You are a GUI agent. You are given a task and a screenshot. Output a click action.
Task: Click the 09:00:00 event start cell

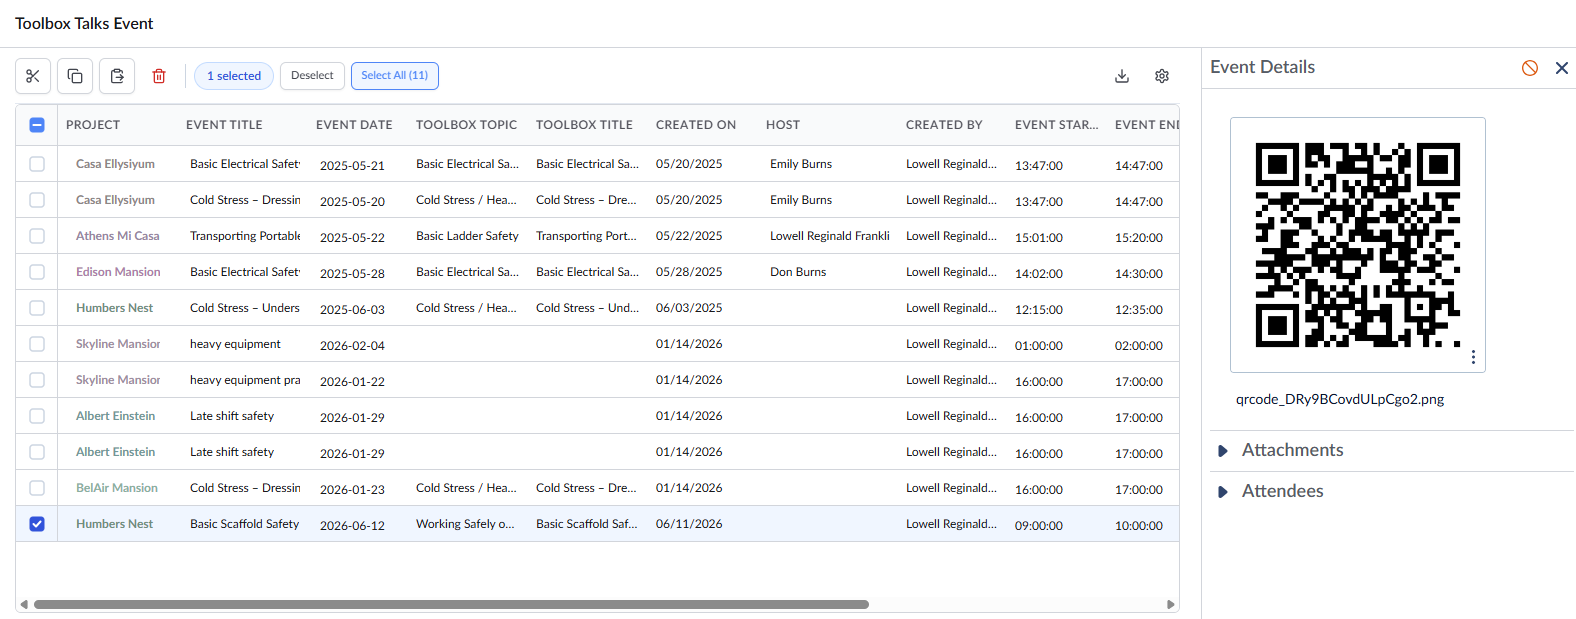coord(1039,526)
